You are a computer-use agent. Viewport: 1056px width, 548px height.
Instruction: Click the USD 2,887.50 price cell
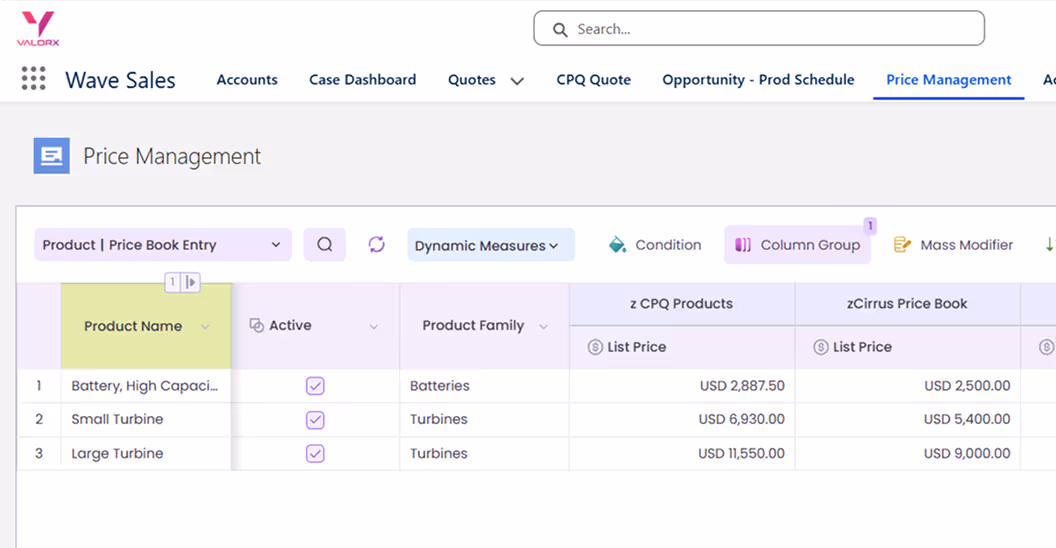tap(682, 386)
